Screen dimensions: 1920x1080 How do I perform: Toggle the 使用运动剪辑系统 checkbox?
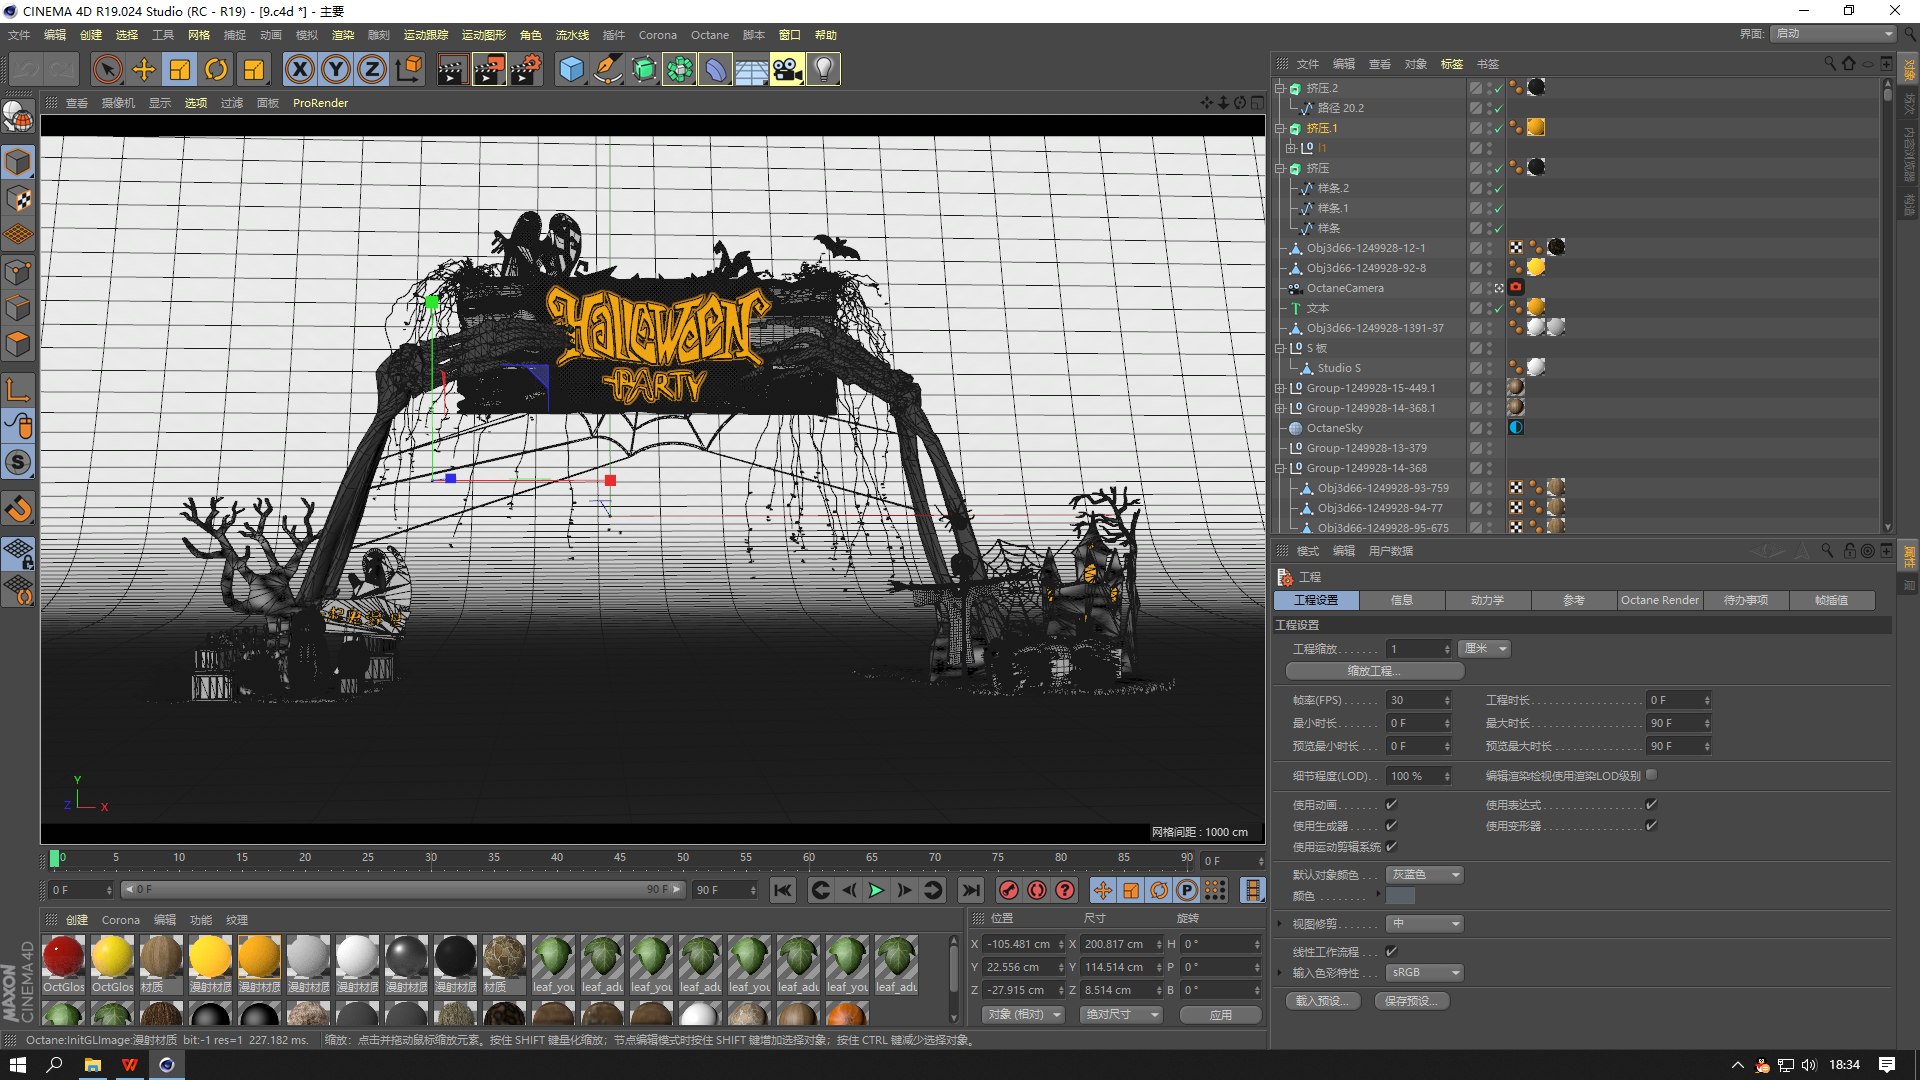point(1391,846)
